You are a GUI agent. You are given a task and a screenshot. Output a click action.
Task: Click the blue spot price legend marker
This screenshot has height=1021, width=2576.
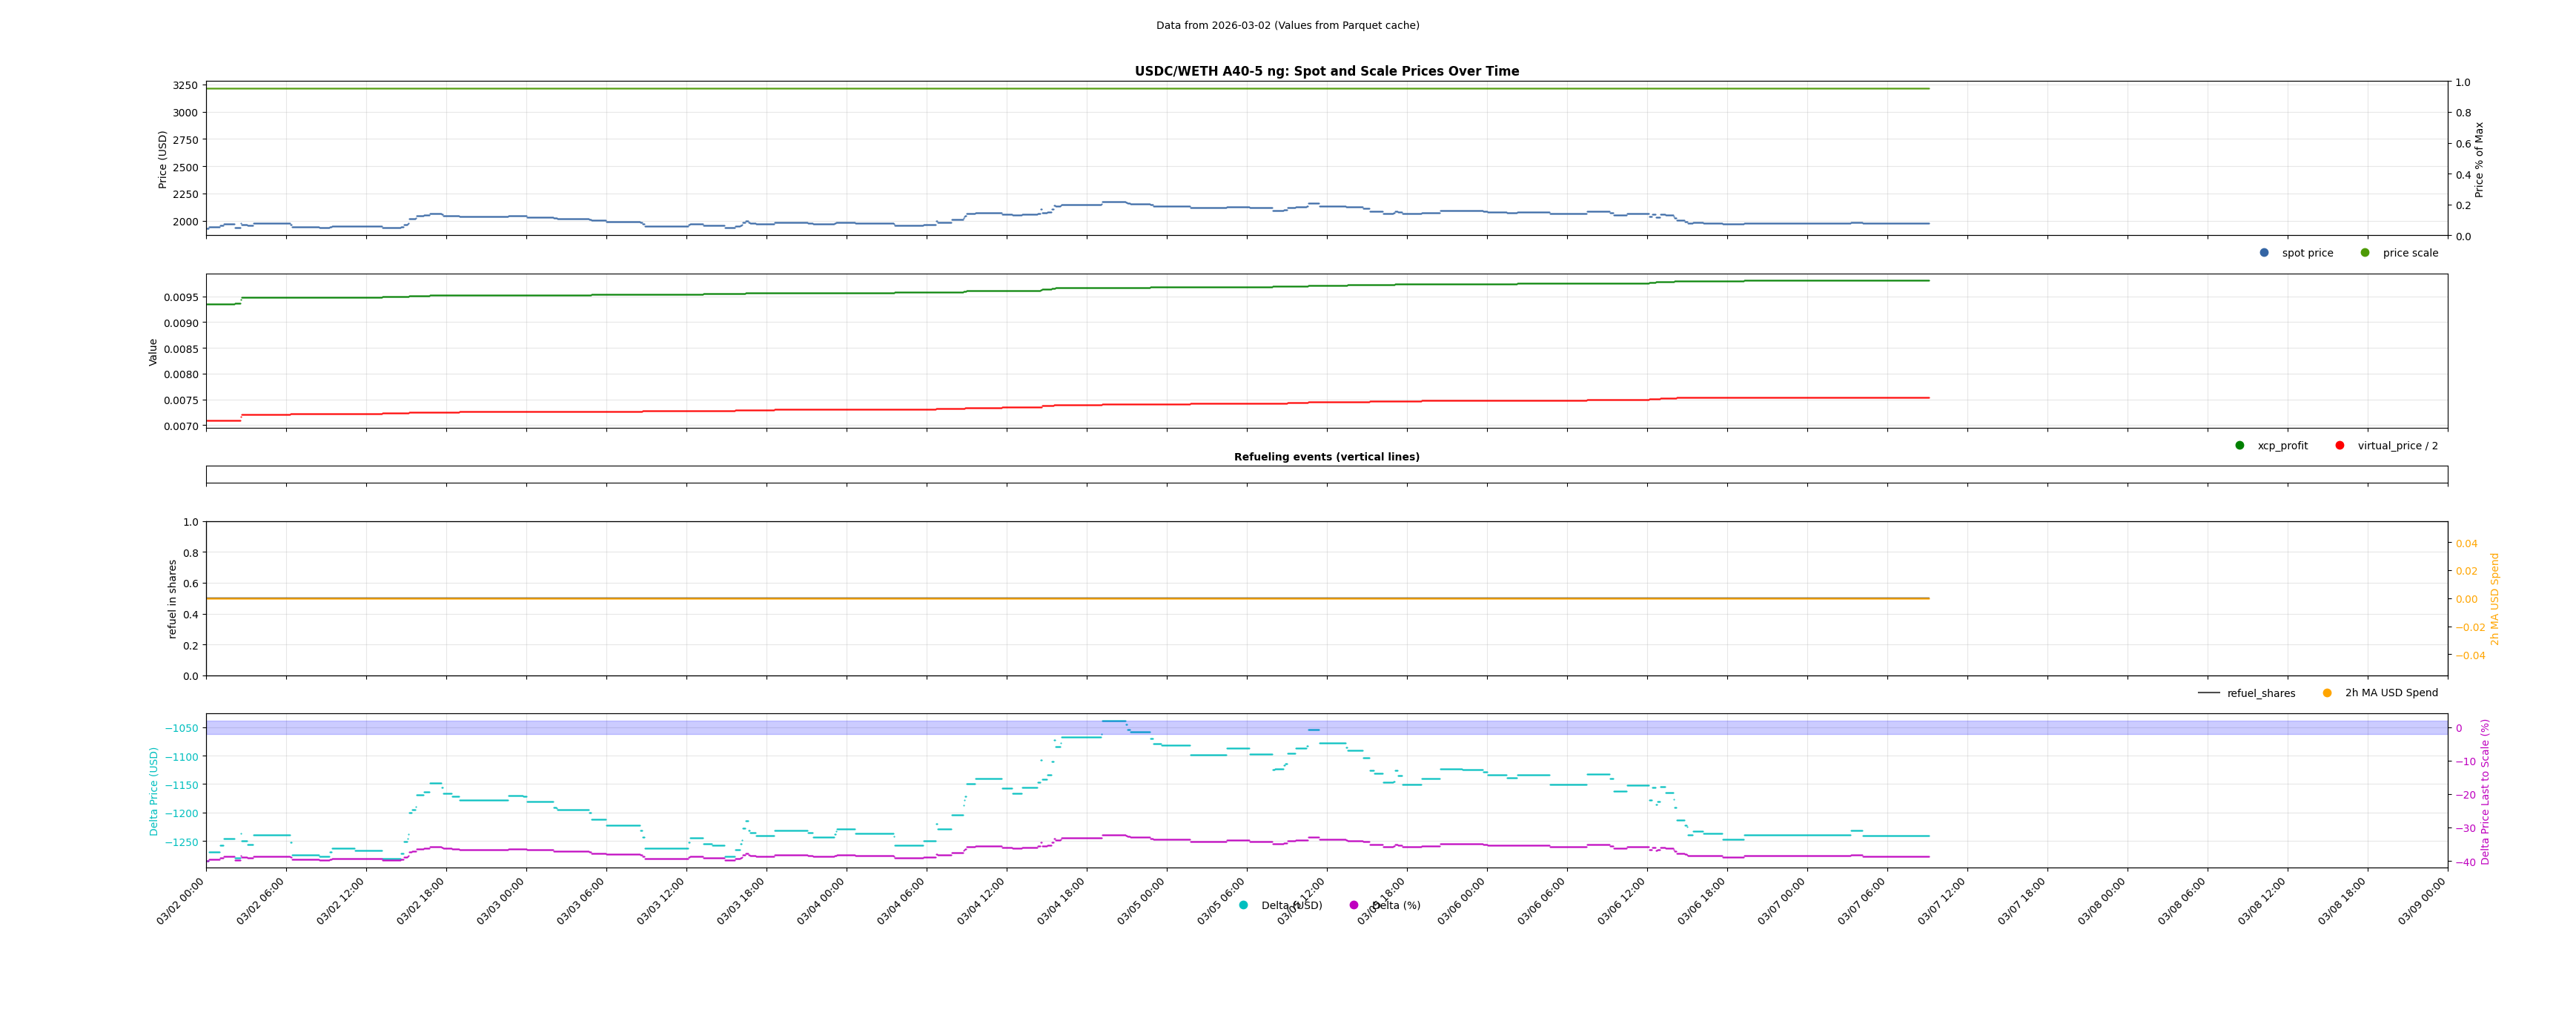pos(2264,253)
